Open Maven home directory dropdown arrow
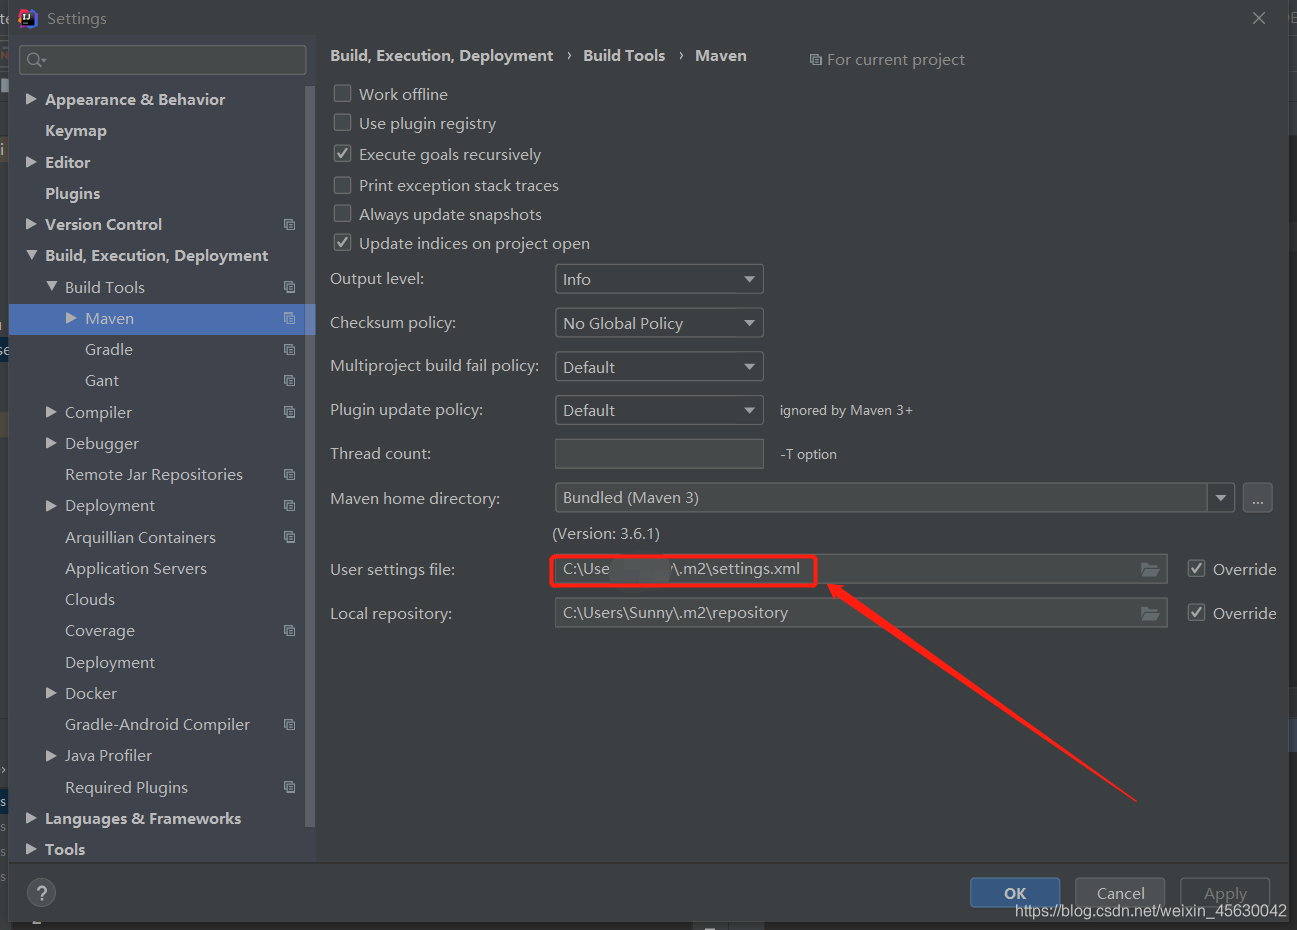Viewport: 1297px width, 930px height. point(1221,498)
